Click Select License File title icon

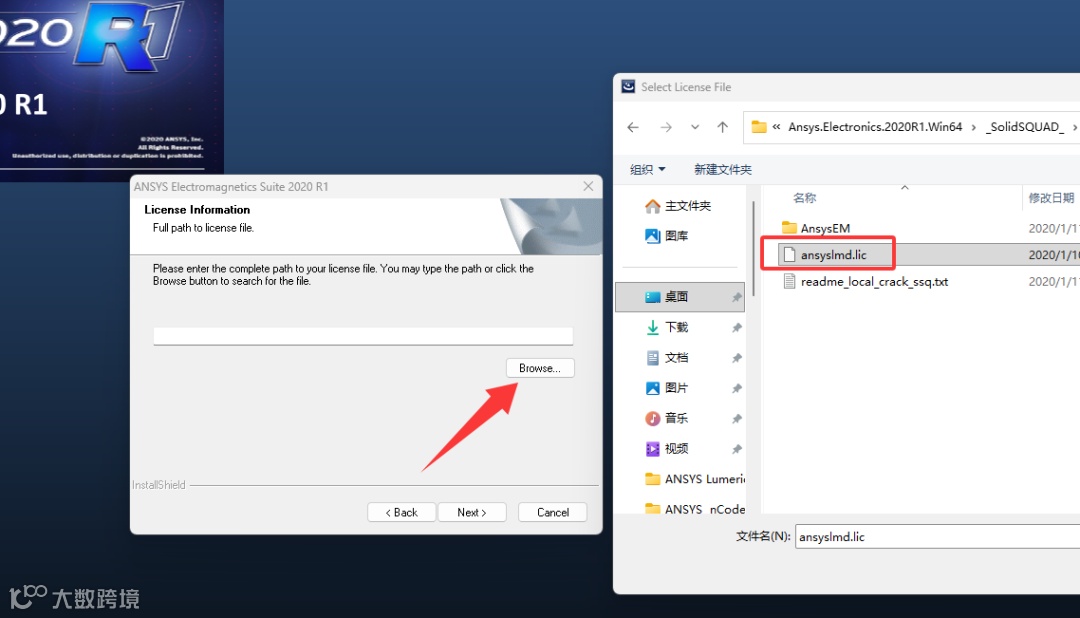click(628, 86)
